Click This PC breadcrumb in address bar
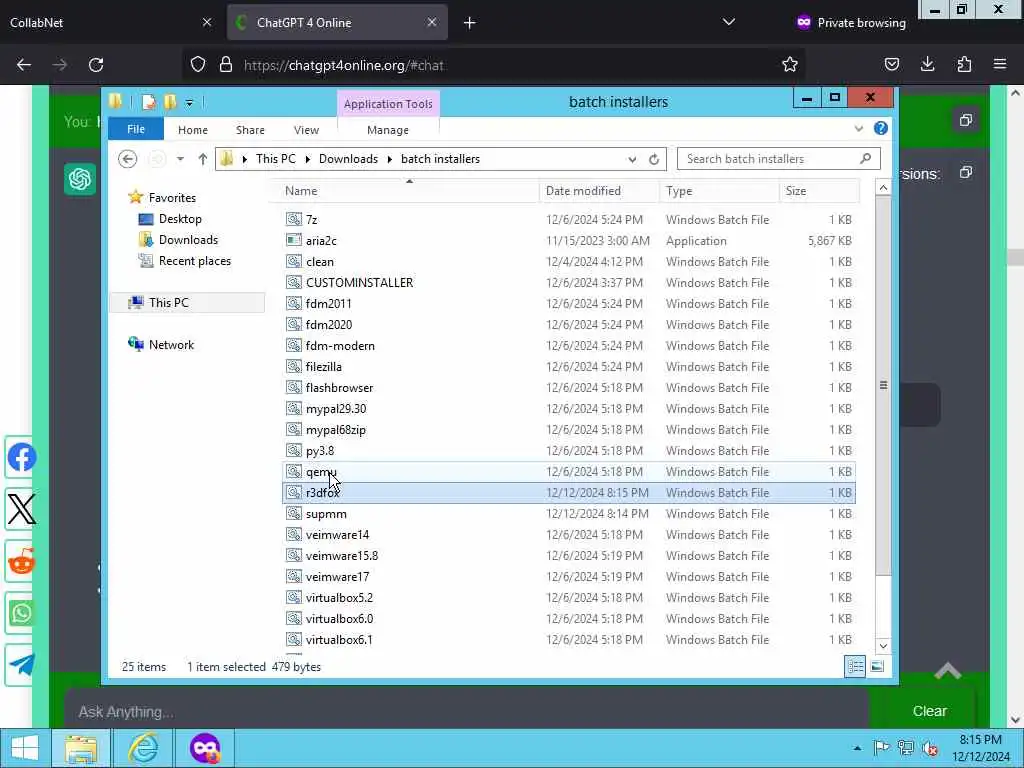Screen dimensions: 1024x768 click(276, 159)
